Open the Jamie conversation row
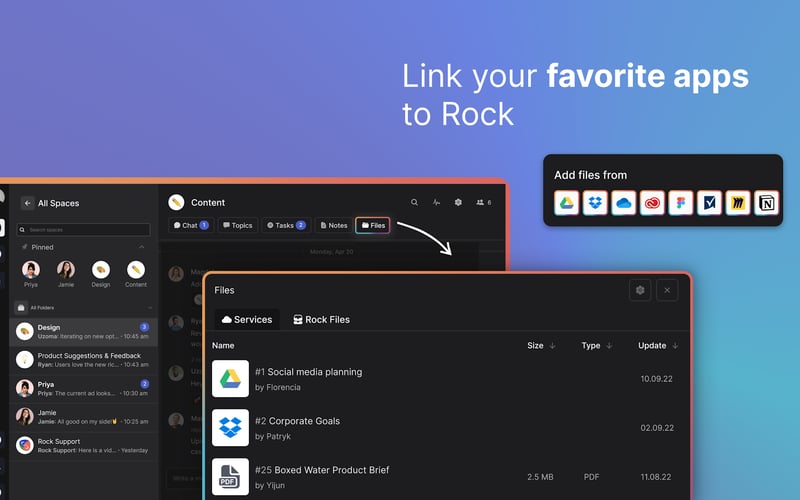 pos(84,417)
